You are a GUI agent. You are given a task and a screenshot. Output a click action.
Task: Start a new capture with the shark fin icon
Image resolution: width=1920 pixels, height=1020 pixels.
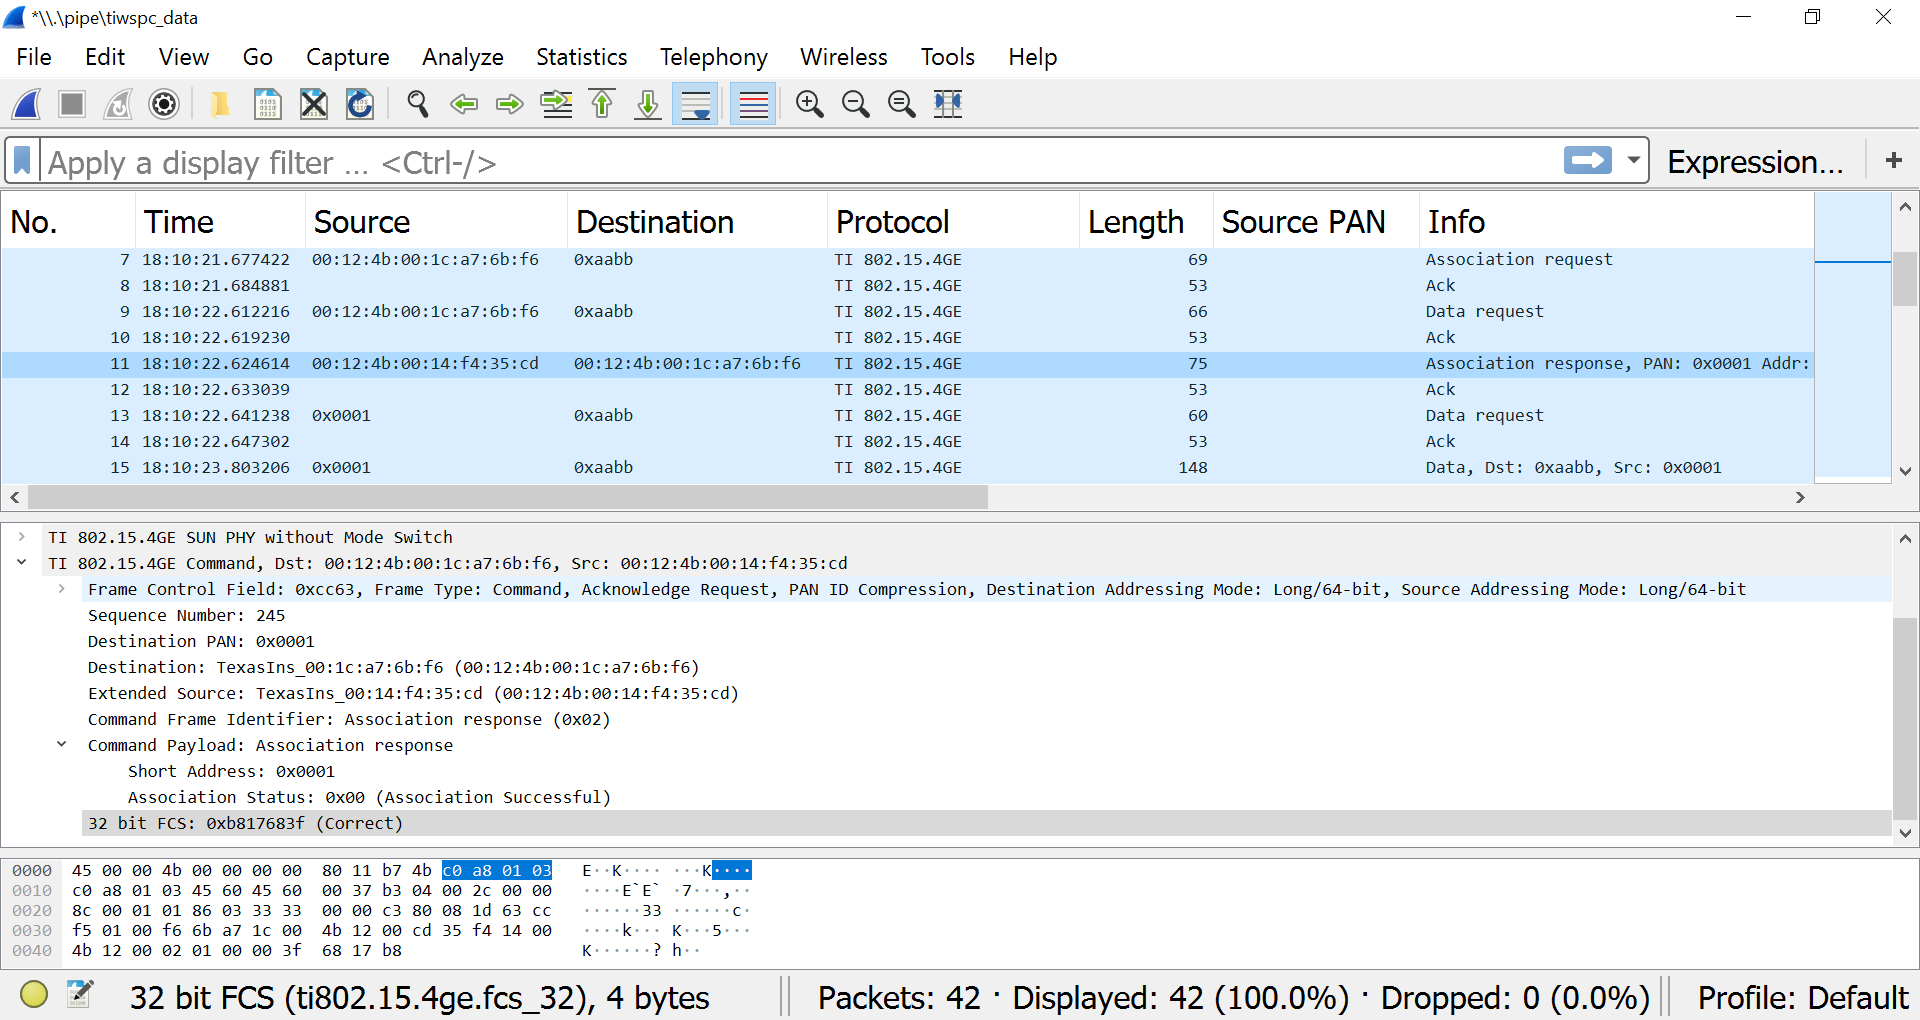[27, 104]
